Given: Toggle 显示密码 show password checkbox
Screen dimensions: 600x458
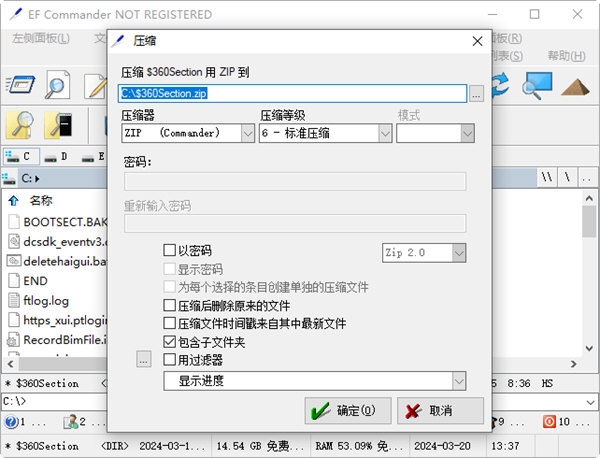Looking at the screenshot, I should (170, 269).
